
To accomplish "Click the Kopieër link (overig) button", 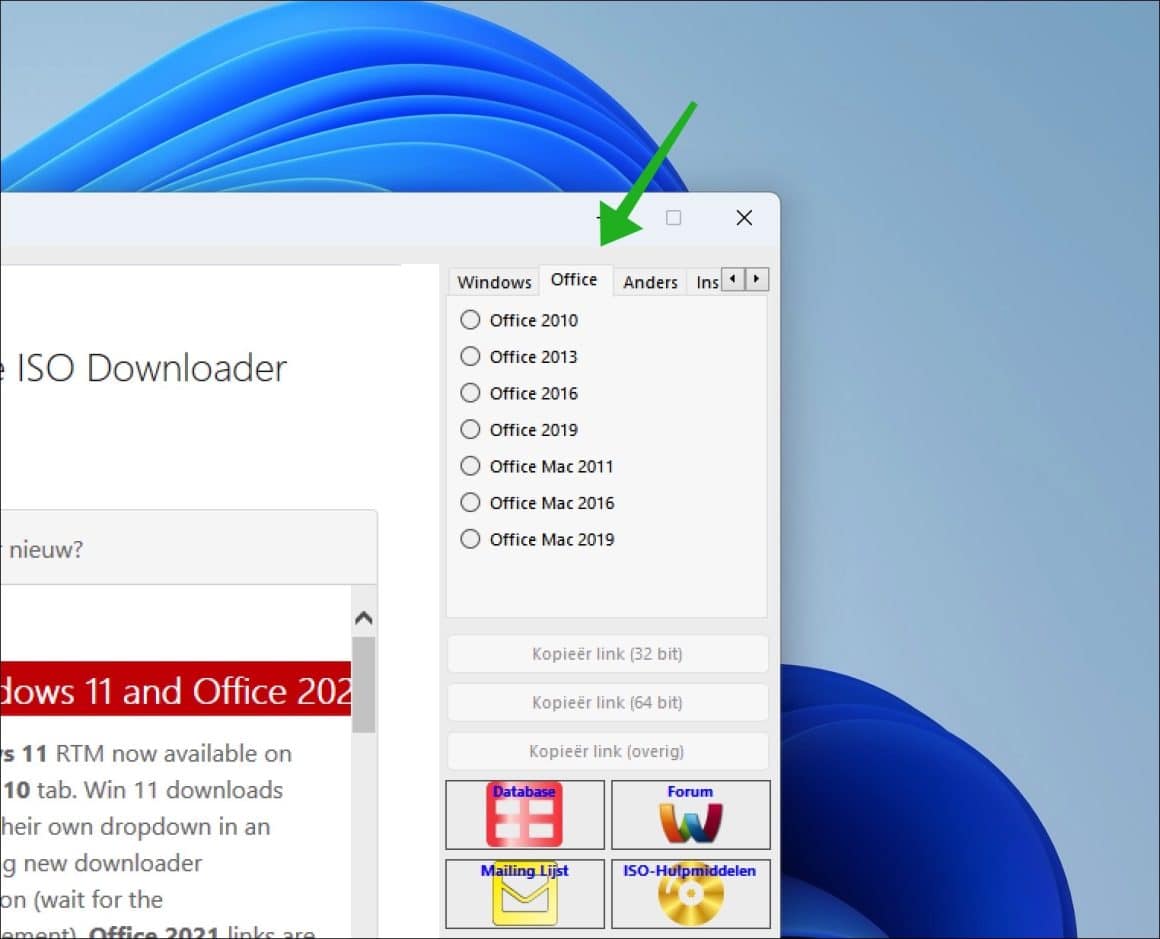I will pos(607,751).
